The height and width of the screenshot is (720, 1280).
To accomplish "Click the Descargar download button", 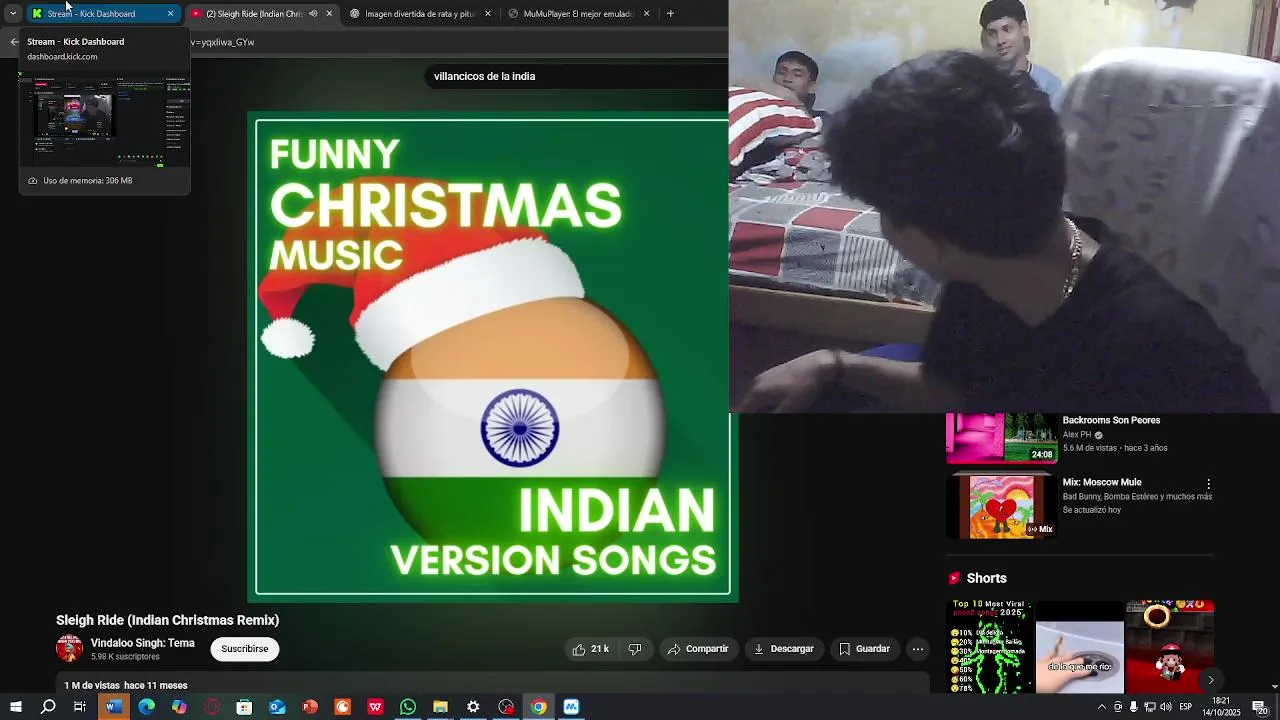I will [x=783, y=649].
